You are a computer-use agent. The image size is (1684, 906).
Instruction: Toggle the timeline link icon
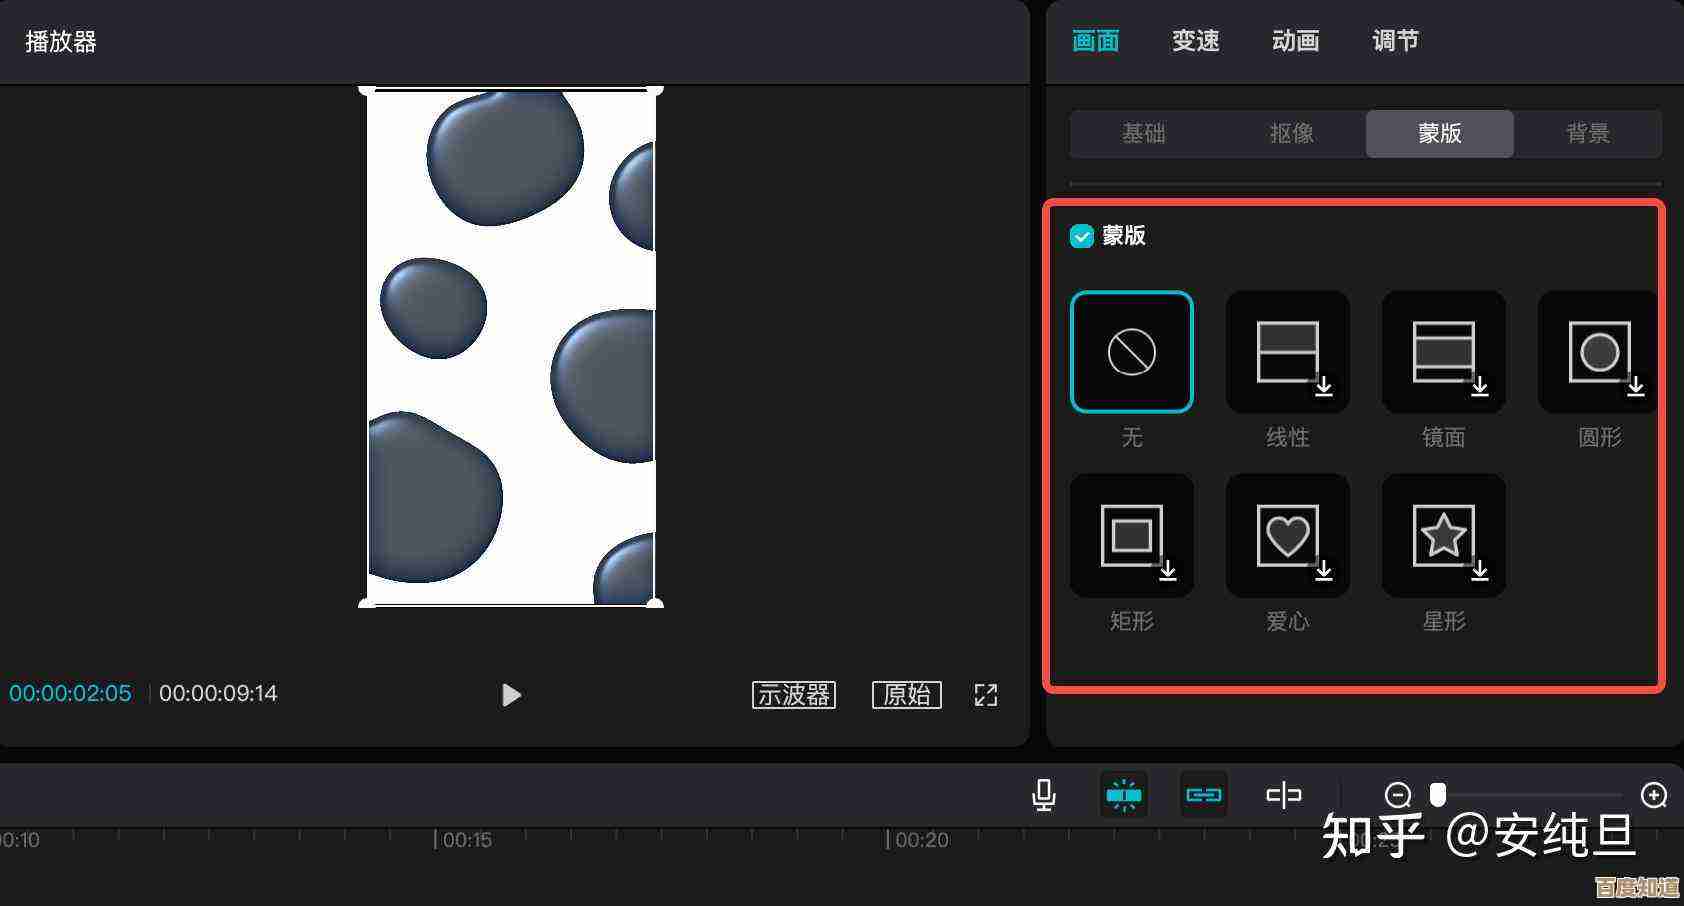click(1203, 795)
